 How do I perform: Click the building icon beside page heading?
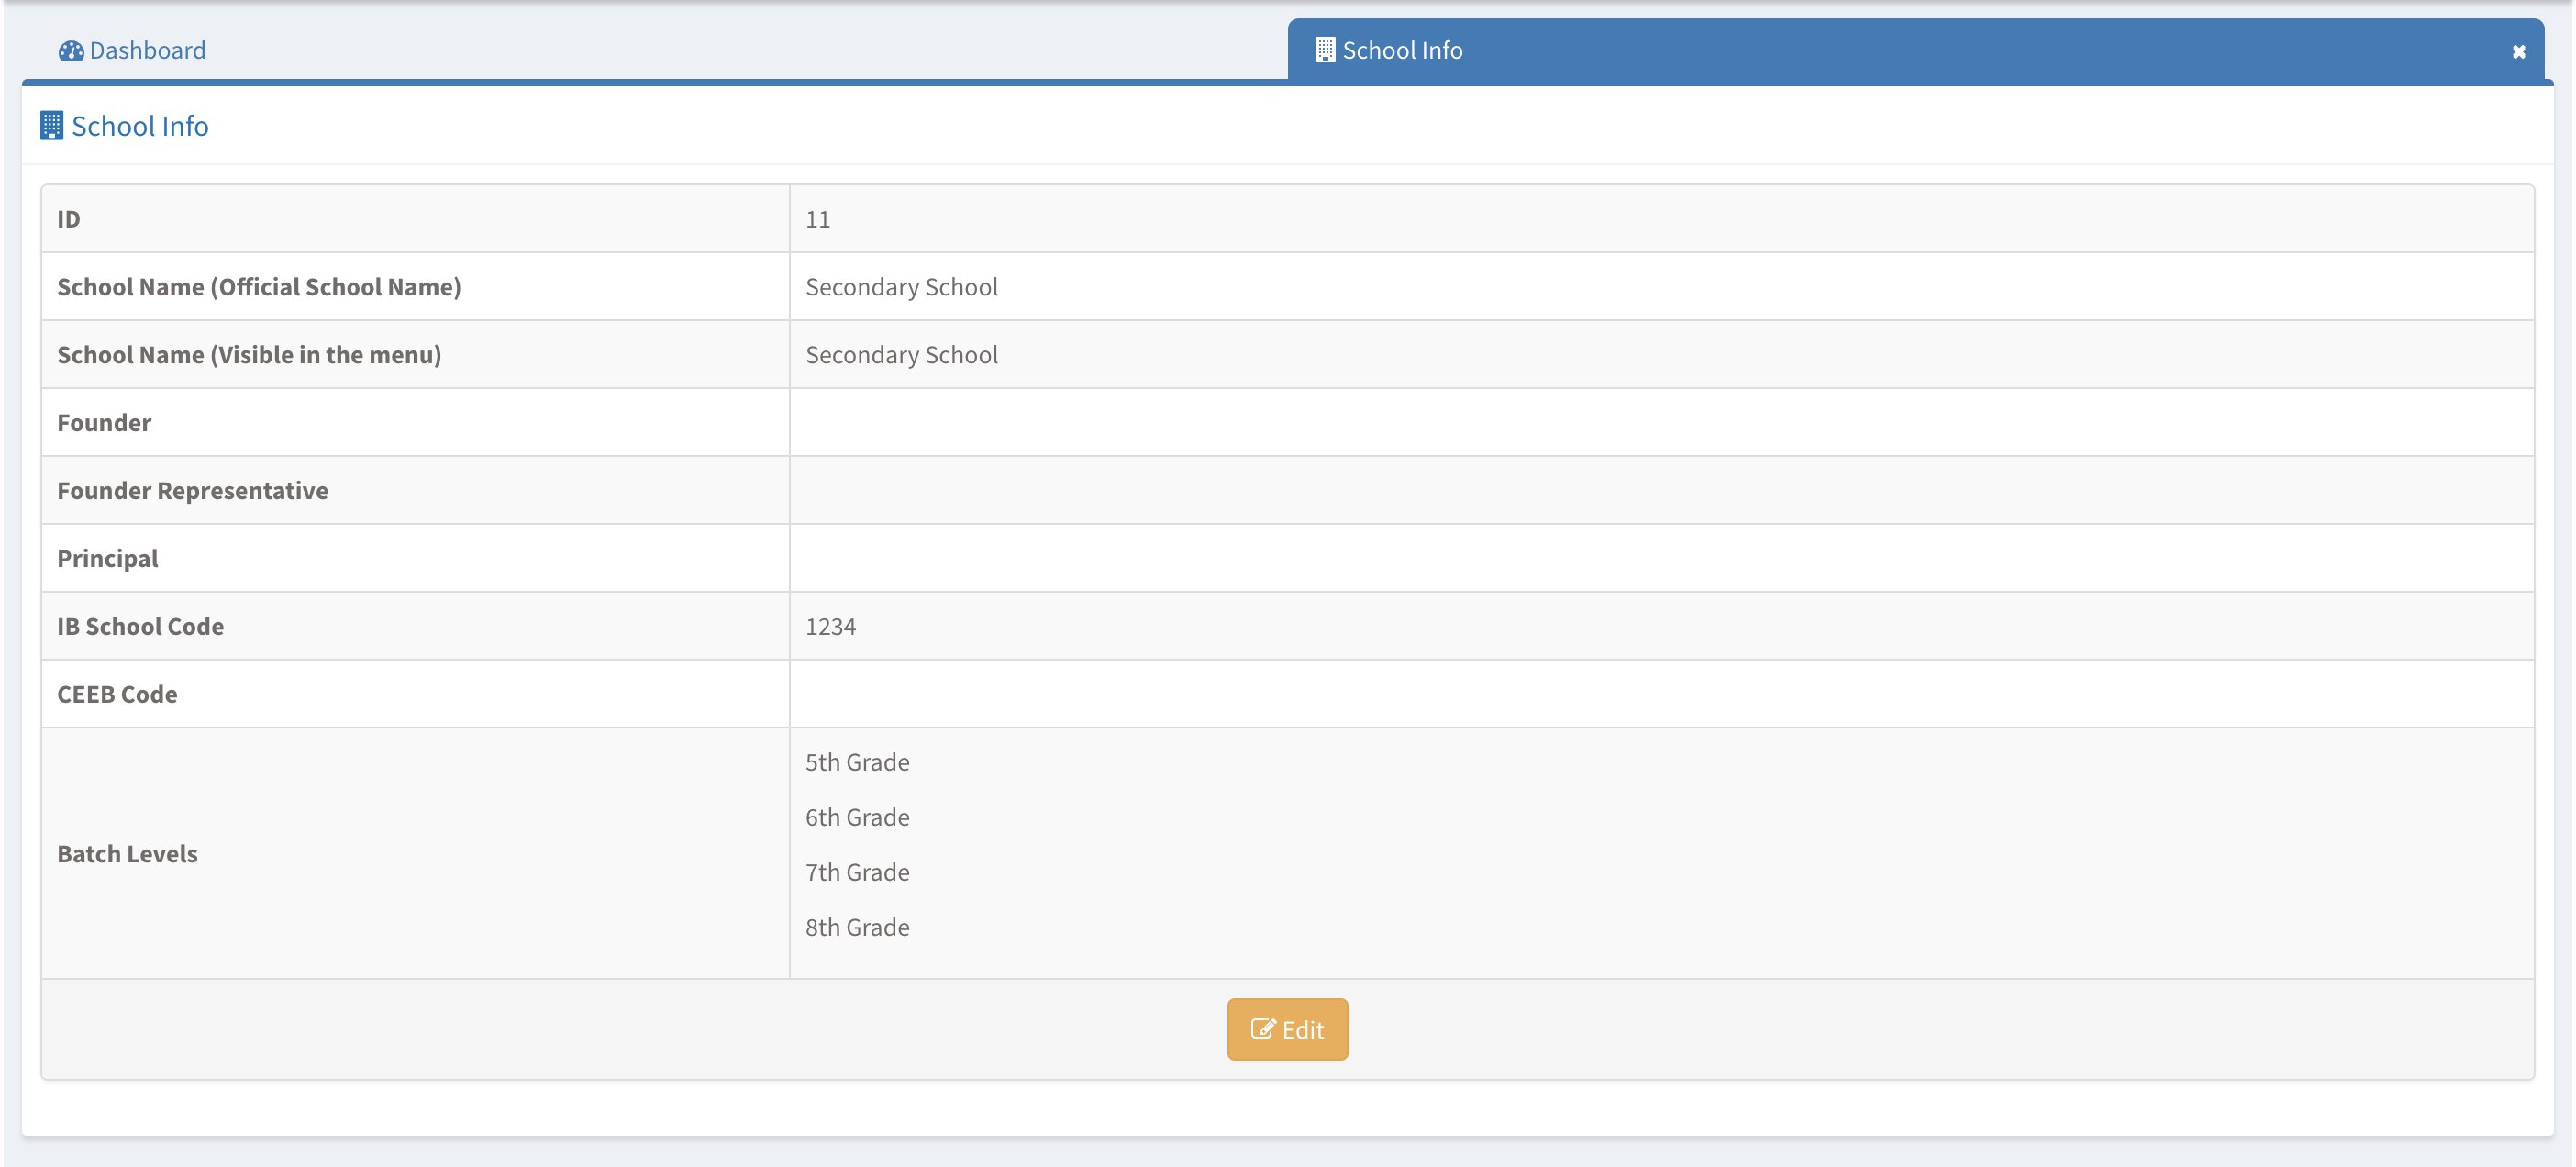pos(51,126)
